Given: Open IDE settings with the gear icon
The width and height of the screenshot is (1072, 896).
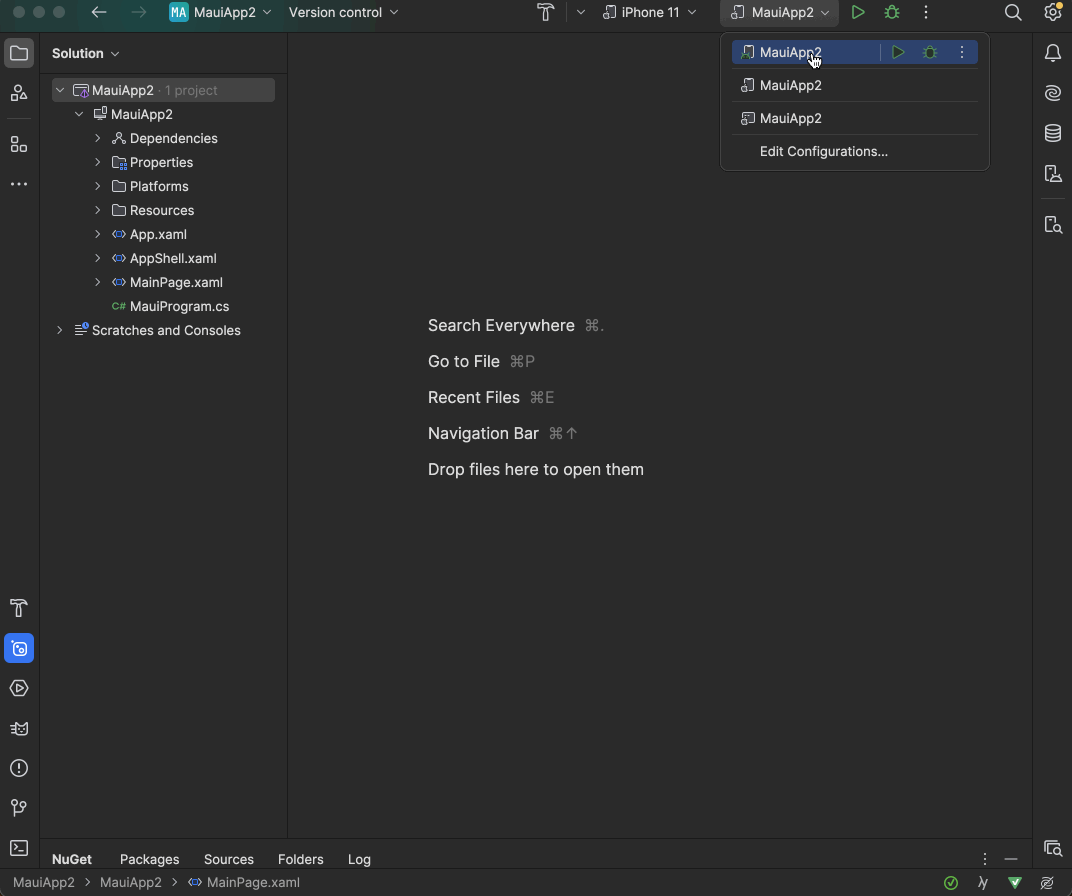Looking at the screenshot, I should [1052, 12].
